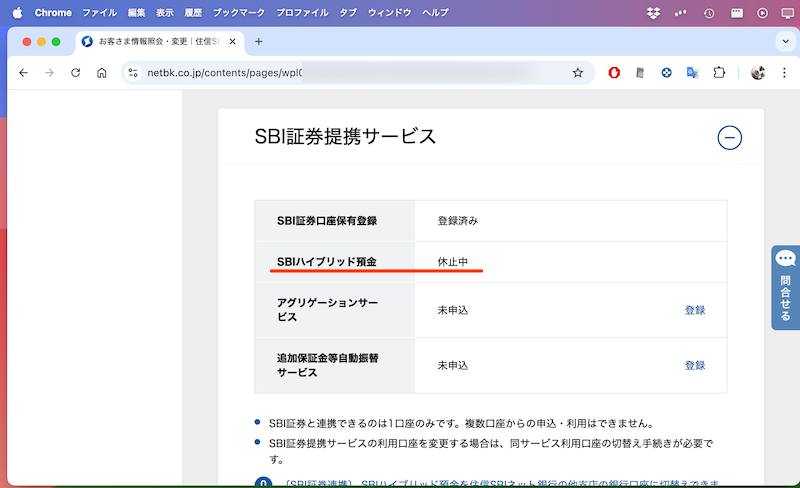
Task: Navigate back to the previous page
Action: click(x=23, y=73)
